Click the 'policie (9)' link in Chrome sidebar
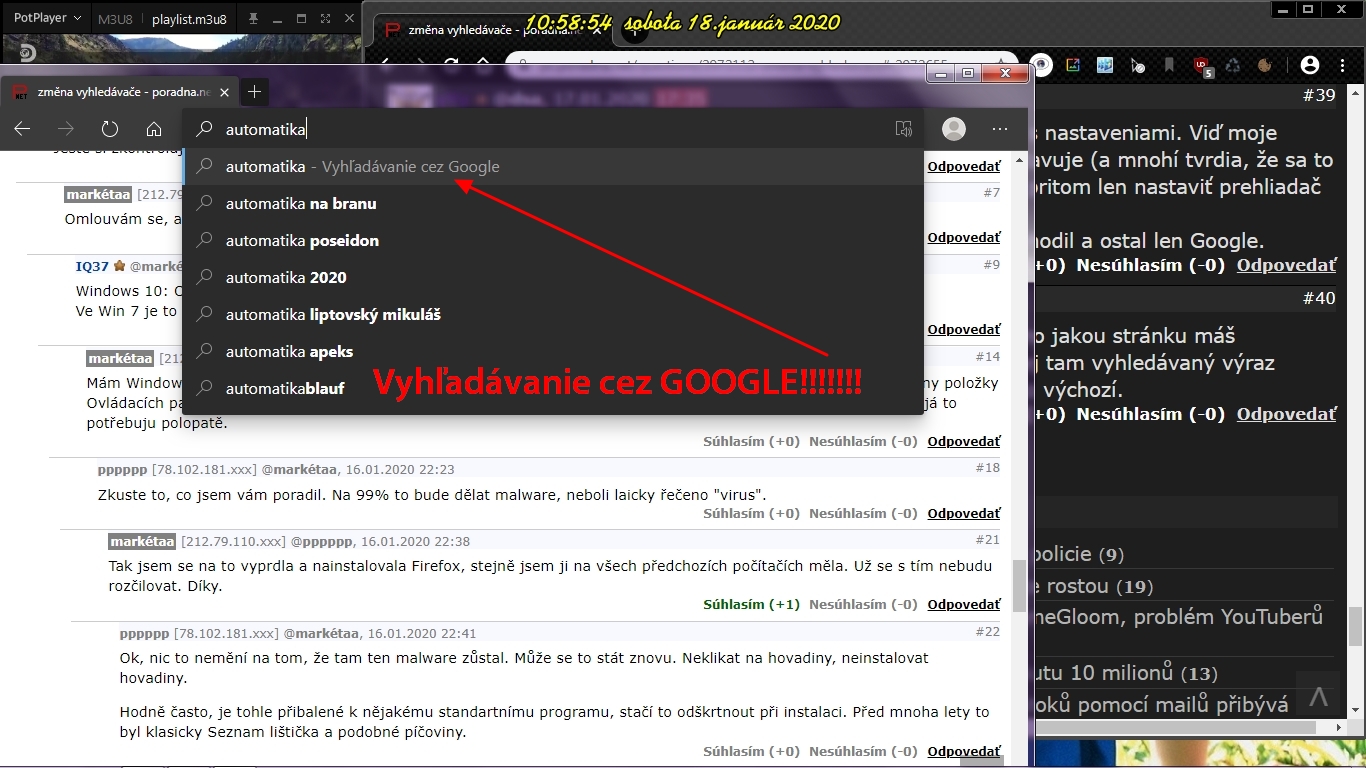 pyautogui.click(x=1081, y=555)
